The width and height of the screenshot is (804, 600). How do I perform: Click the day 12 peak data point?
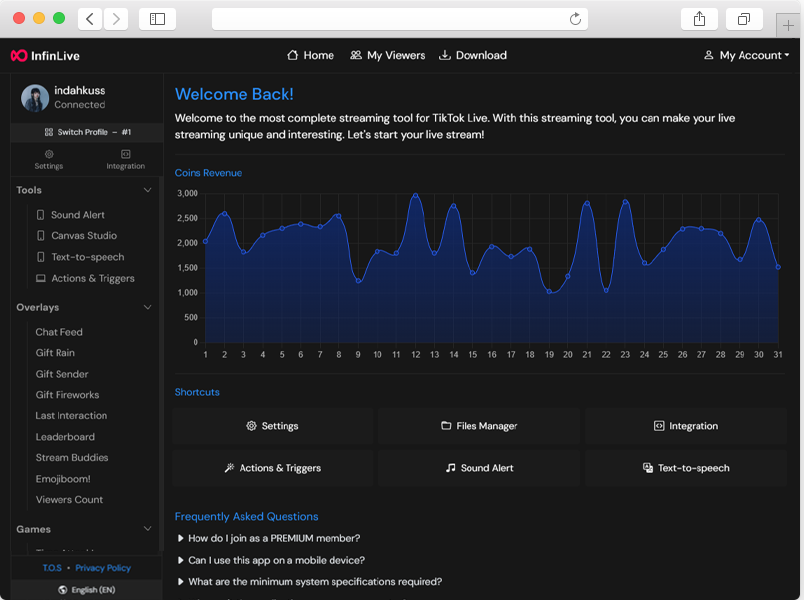[415, 196]
